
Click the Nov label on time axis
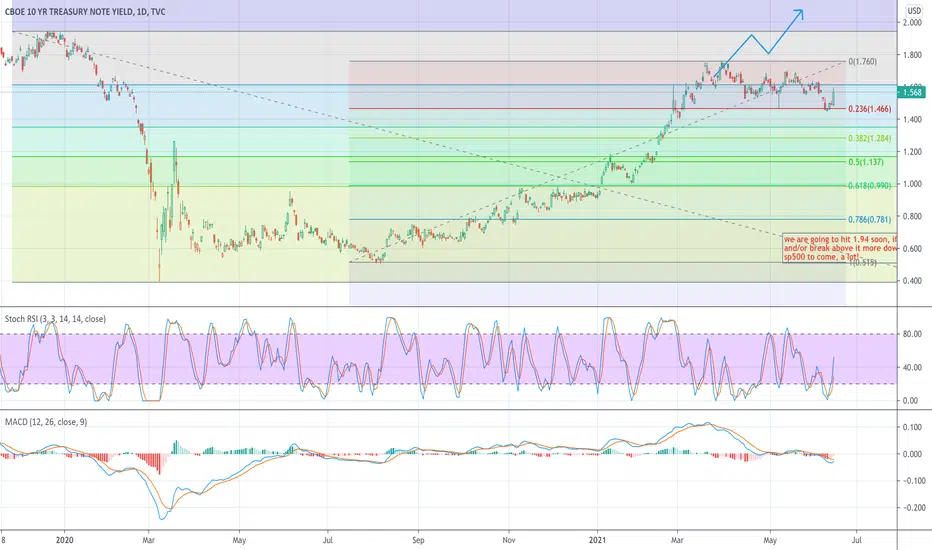(x=509, y=540)
